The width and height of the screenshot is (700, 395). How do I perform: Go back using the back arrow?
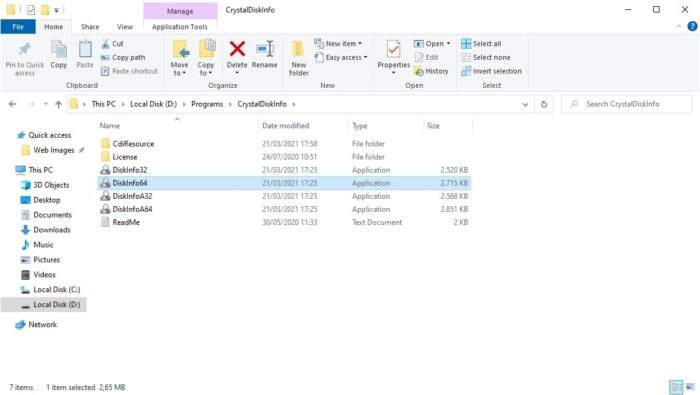tap(12, 104)
